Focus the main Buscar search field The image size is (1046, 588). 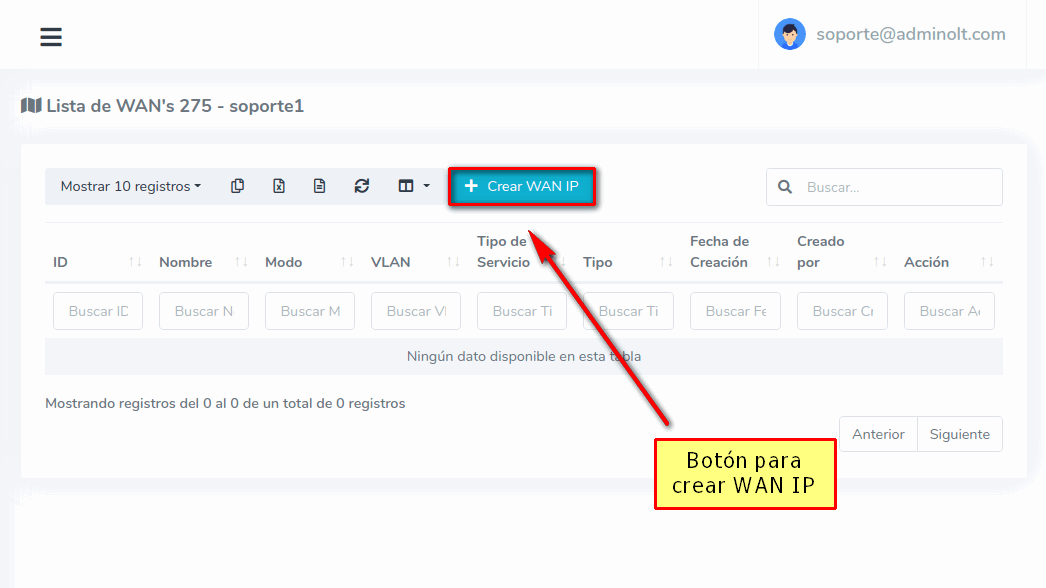tap(898, 187)
